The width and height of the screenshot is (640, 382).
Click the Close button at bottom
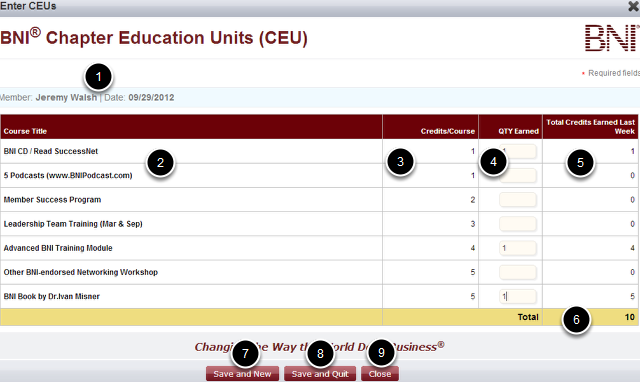tap(380, 374)
